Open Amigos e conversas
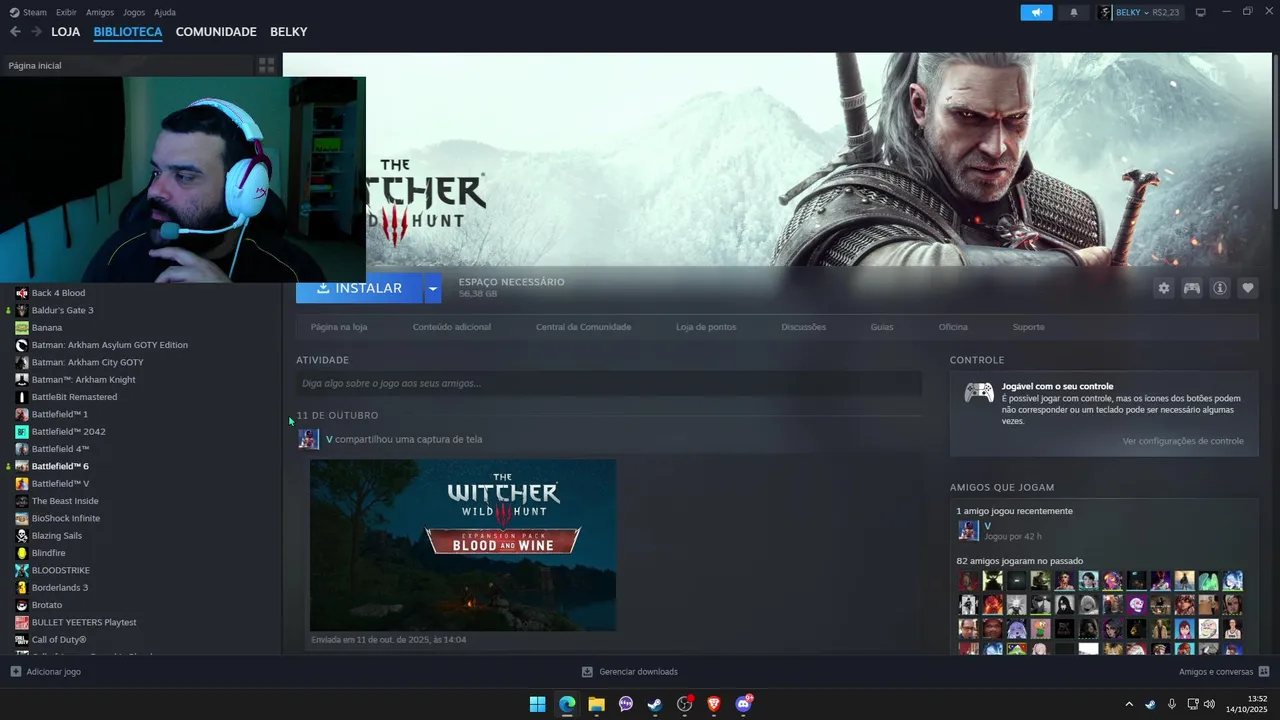This screenshot has width=1280, height=720. tap(1224, 672)
